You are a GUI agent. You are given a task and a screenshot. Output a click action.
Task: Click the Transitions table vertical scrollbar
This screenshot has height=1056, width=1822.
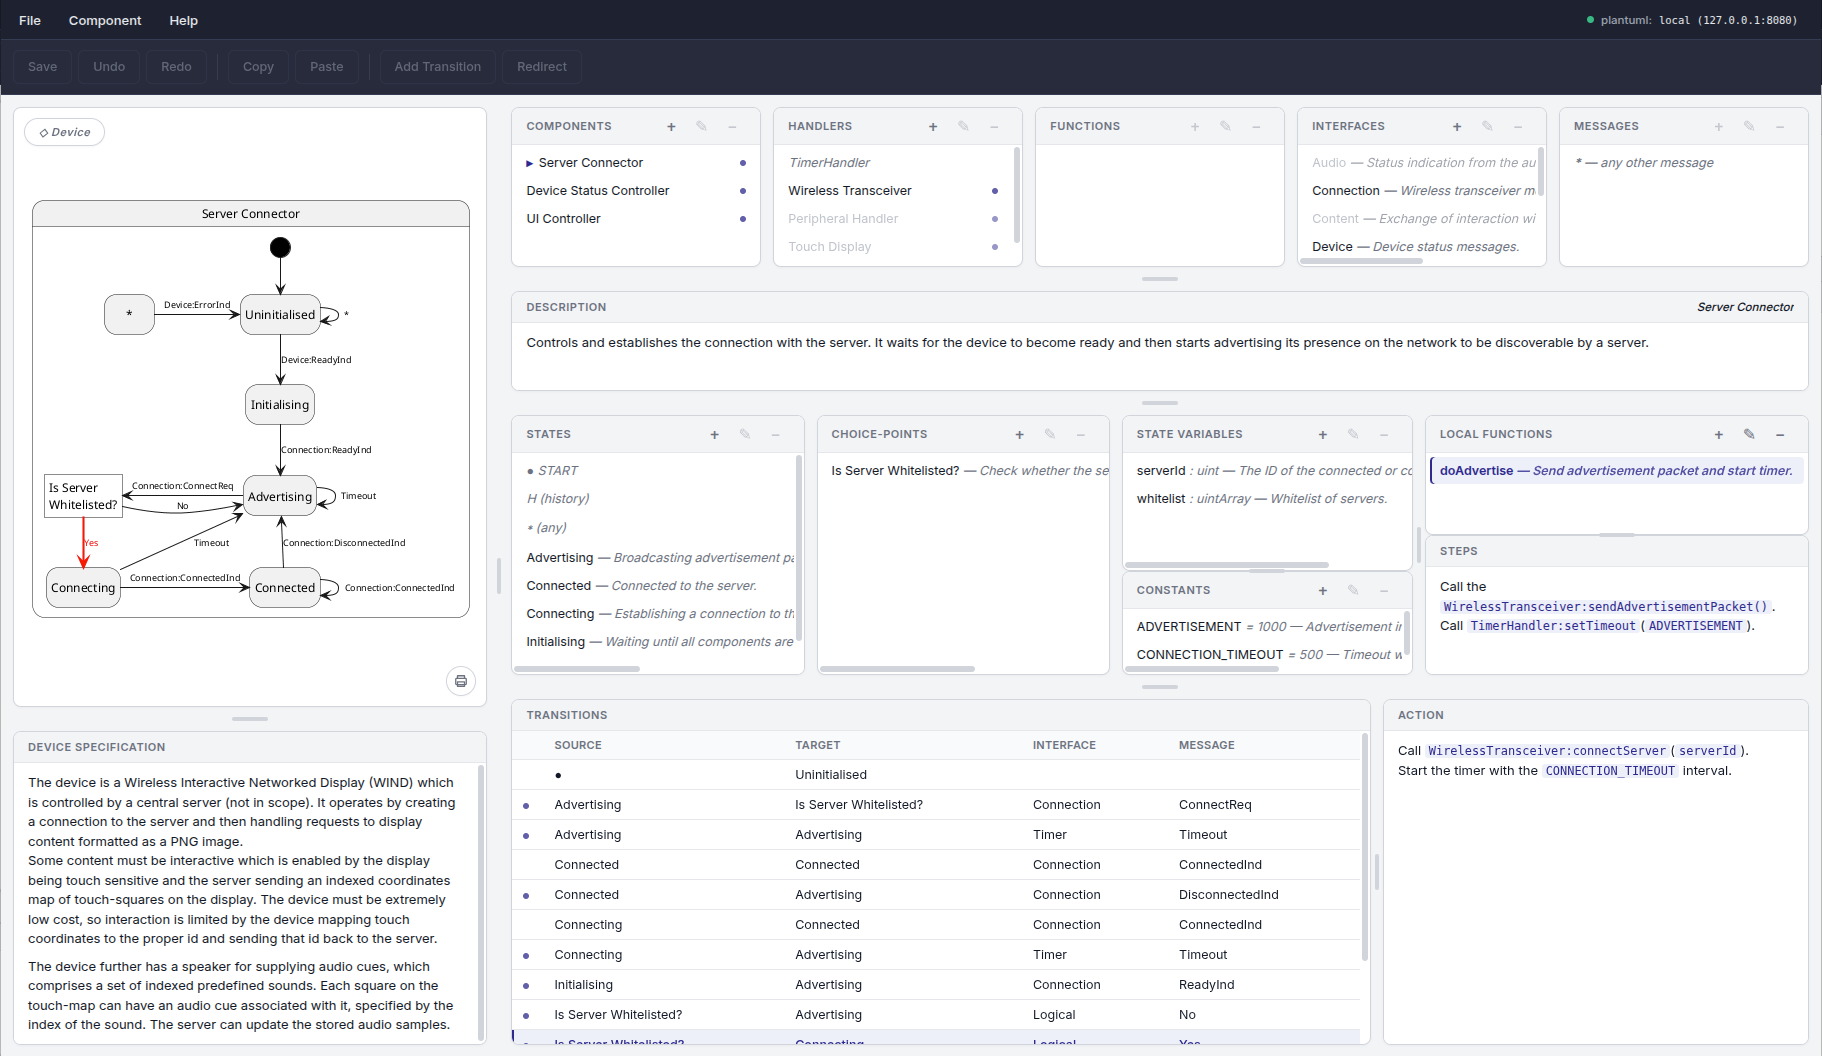point(1365,848)
